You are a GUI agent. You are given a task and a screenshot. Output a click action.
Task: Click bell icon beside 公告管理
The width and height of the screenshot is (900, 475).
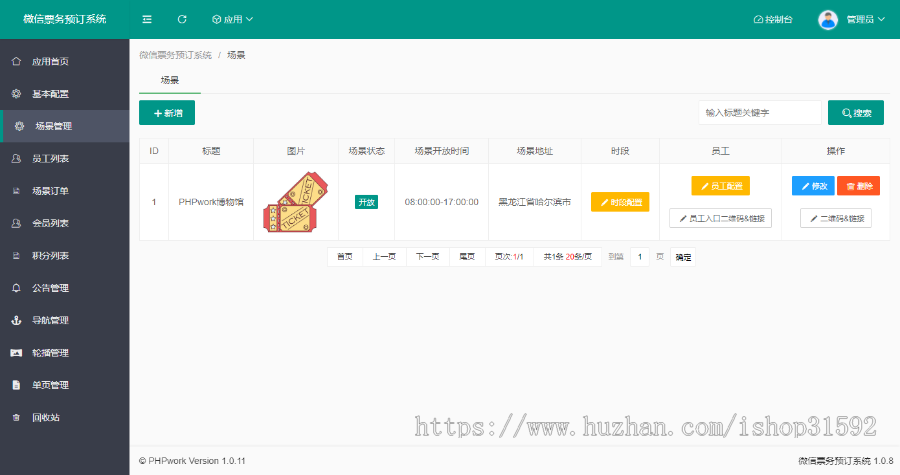(x=16, y=288)
